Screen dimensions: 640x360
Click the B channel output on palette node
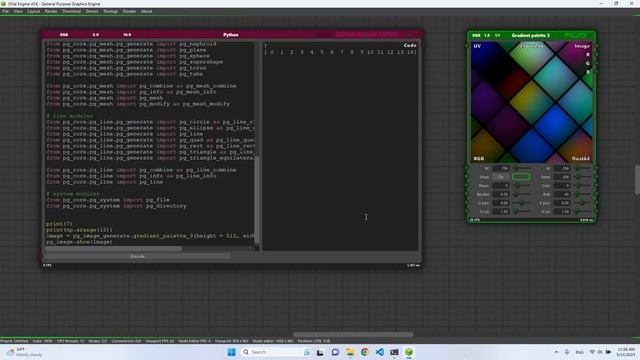(588, 72)
